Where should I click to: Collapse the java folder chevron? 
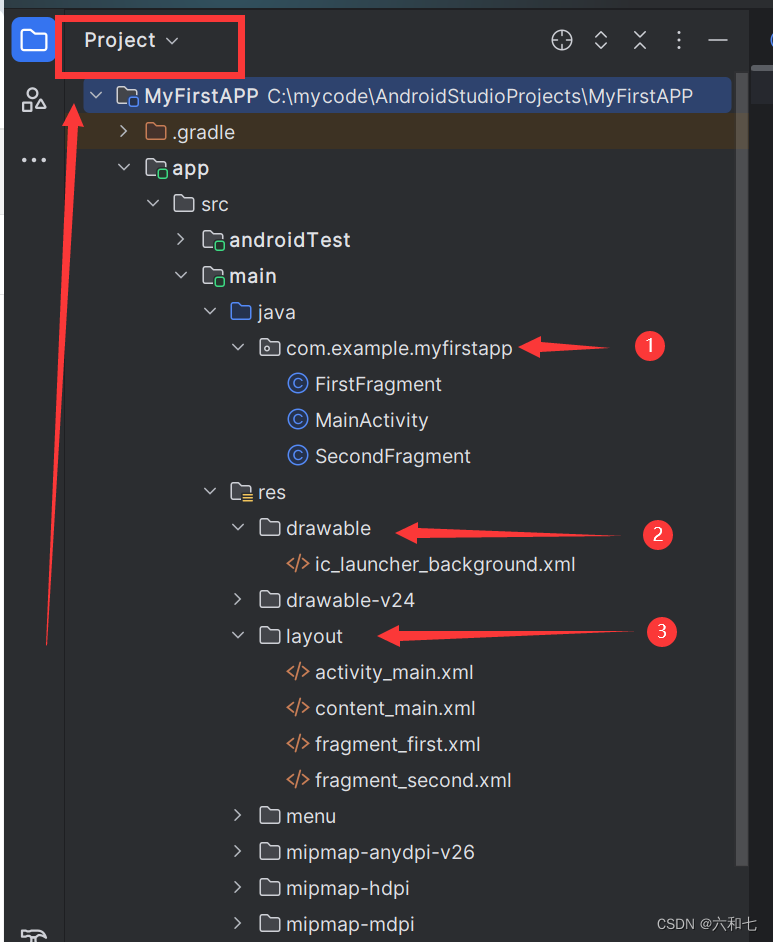tap(210, 312)
